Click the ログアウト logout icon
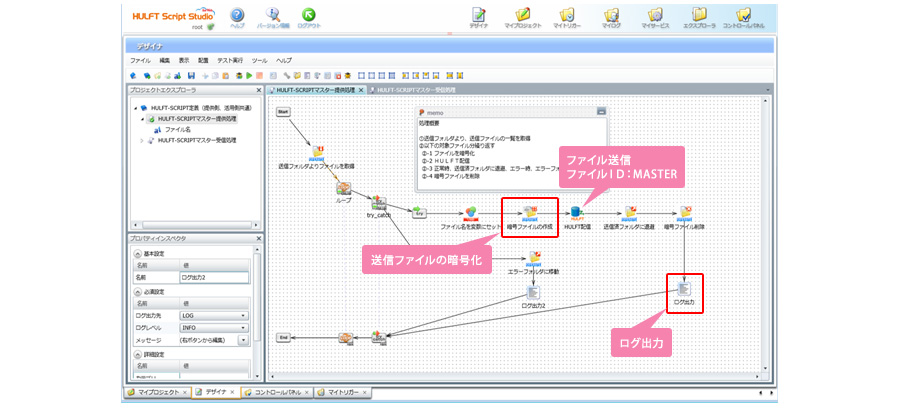The width and height of the screenshot is (900, 408). pyautogui.click(x=309, y=15)
